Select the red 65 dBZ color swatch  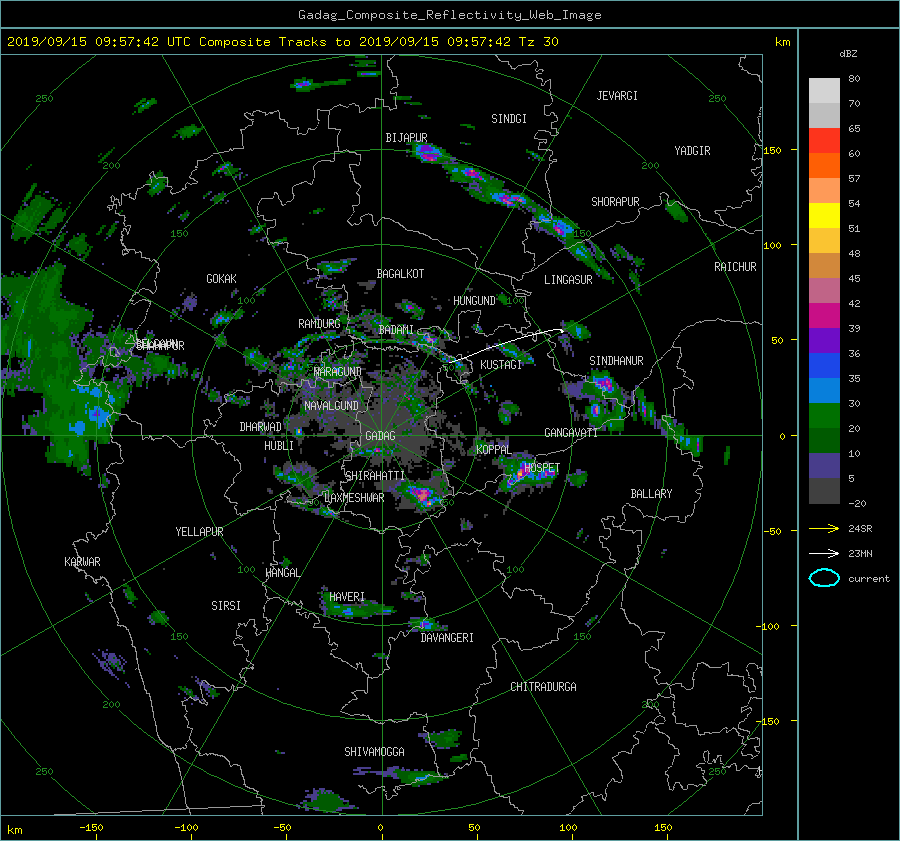point(824,141)
